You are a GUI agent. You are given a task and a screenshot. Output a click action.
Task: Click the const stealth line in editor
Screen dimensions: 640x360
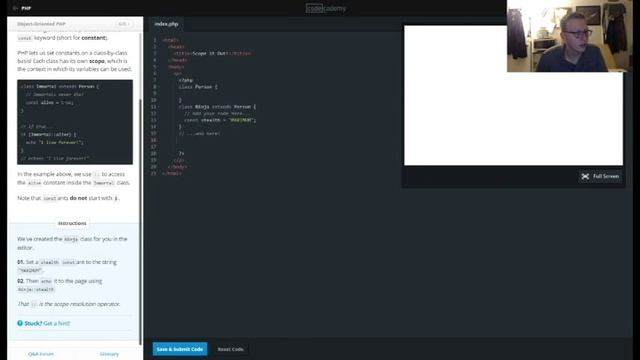(220, 120)
